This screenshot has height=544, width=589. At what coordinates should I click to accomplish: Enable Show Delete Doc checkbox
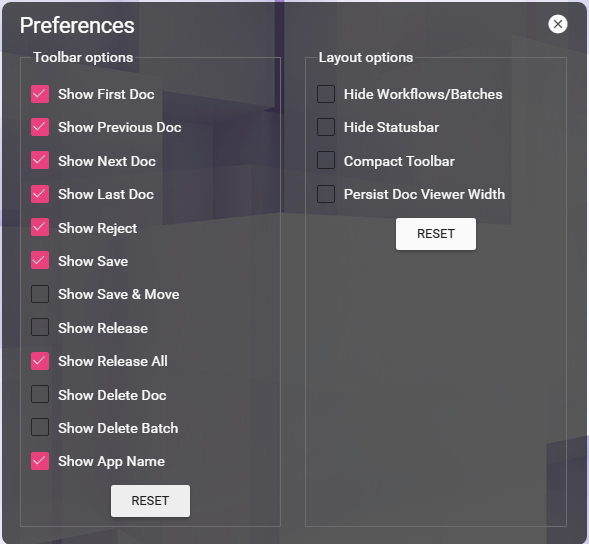(40, 394)
